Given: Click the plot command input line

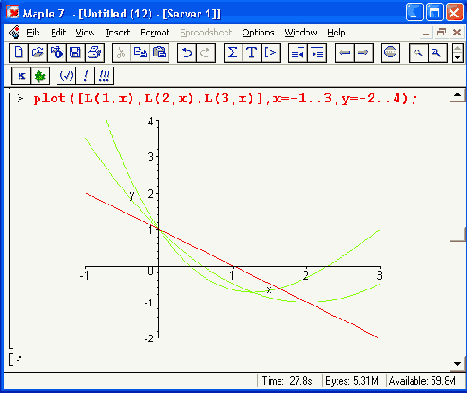Looking at the screenshot, I should tap(225, 99).
